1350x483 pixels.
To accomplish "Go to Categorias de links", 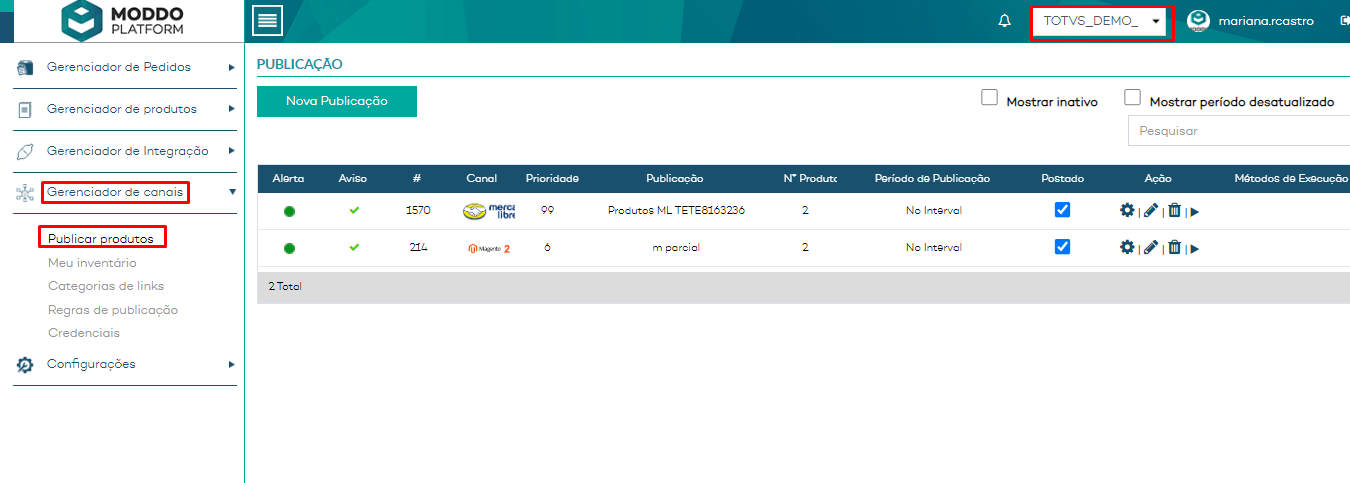I will tap(106, 286).
